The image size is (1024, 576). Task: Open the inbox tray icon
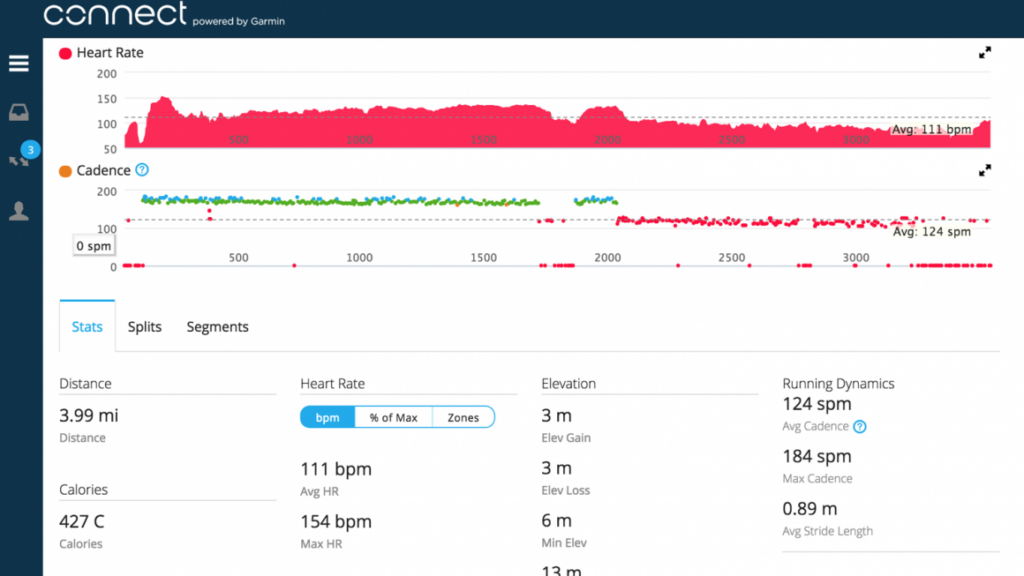coord(18,111)
